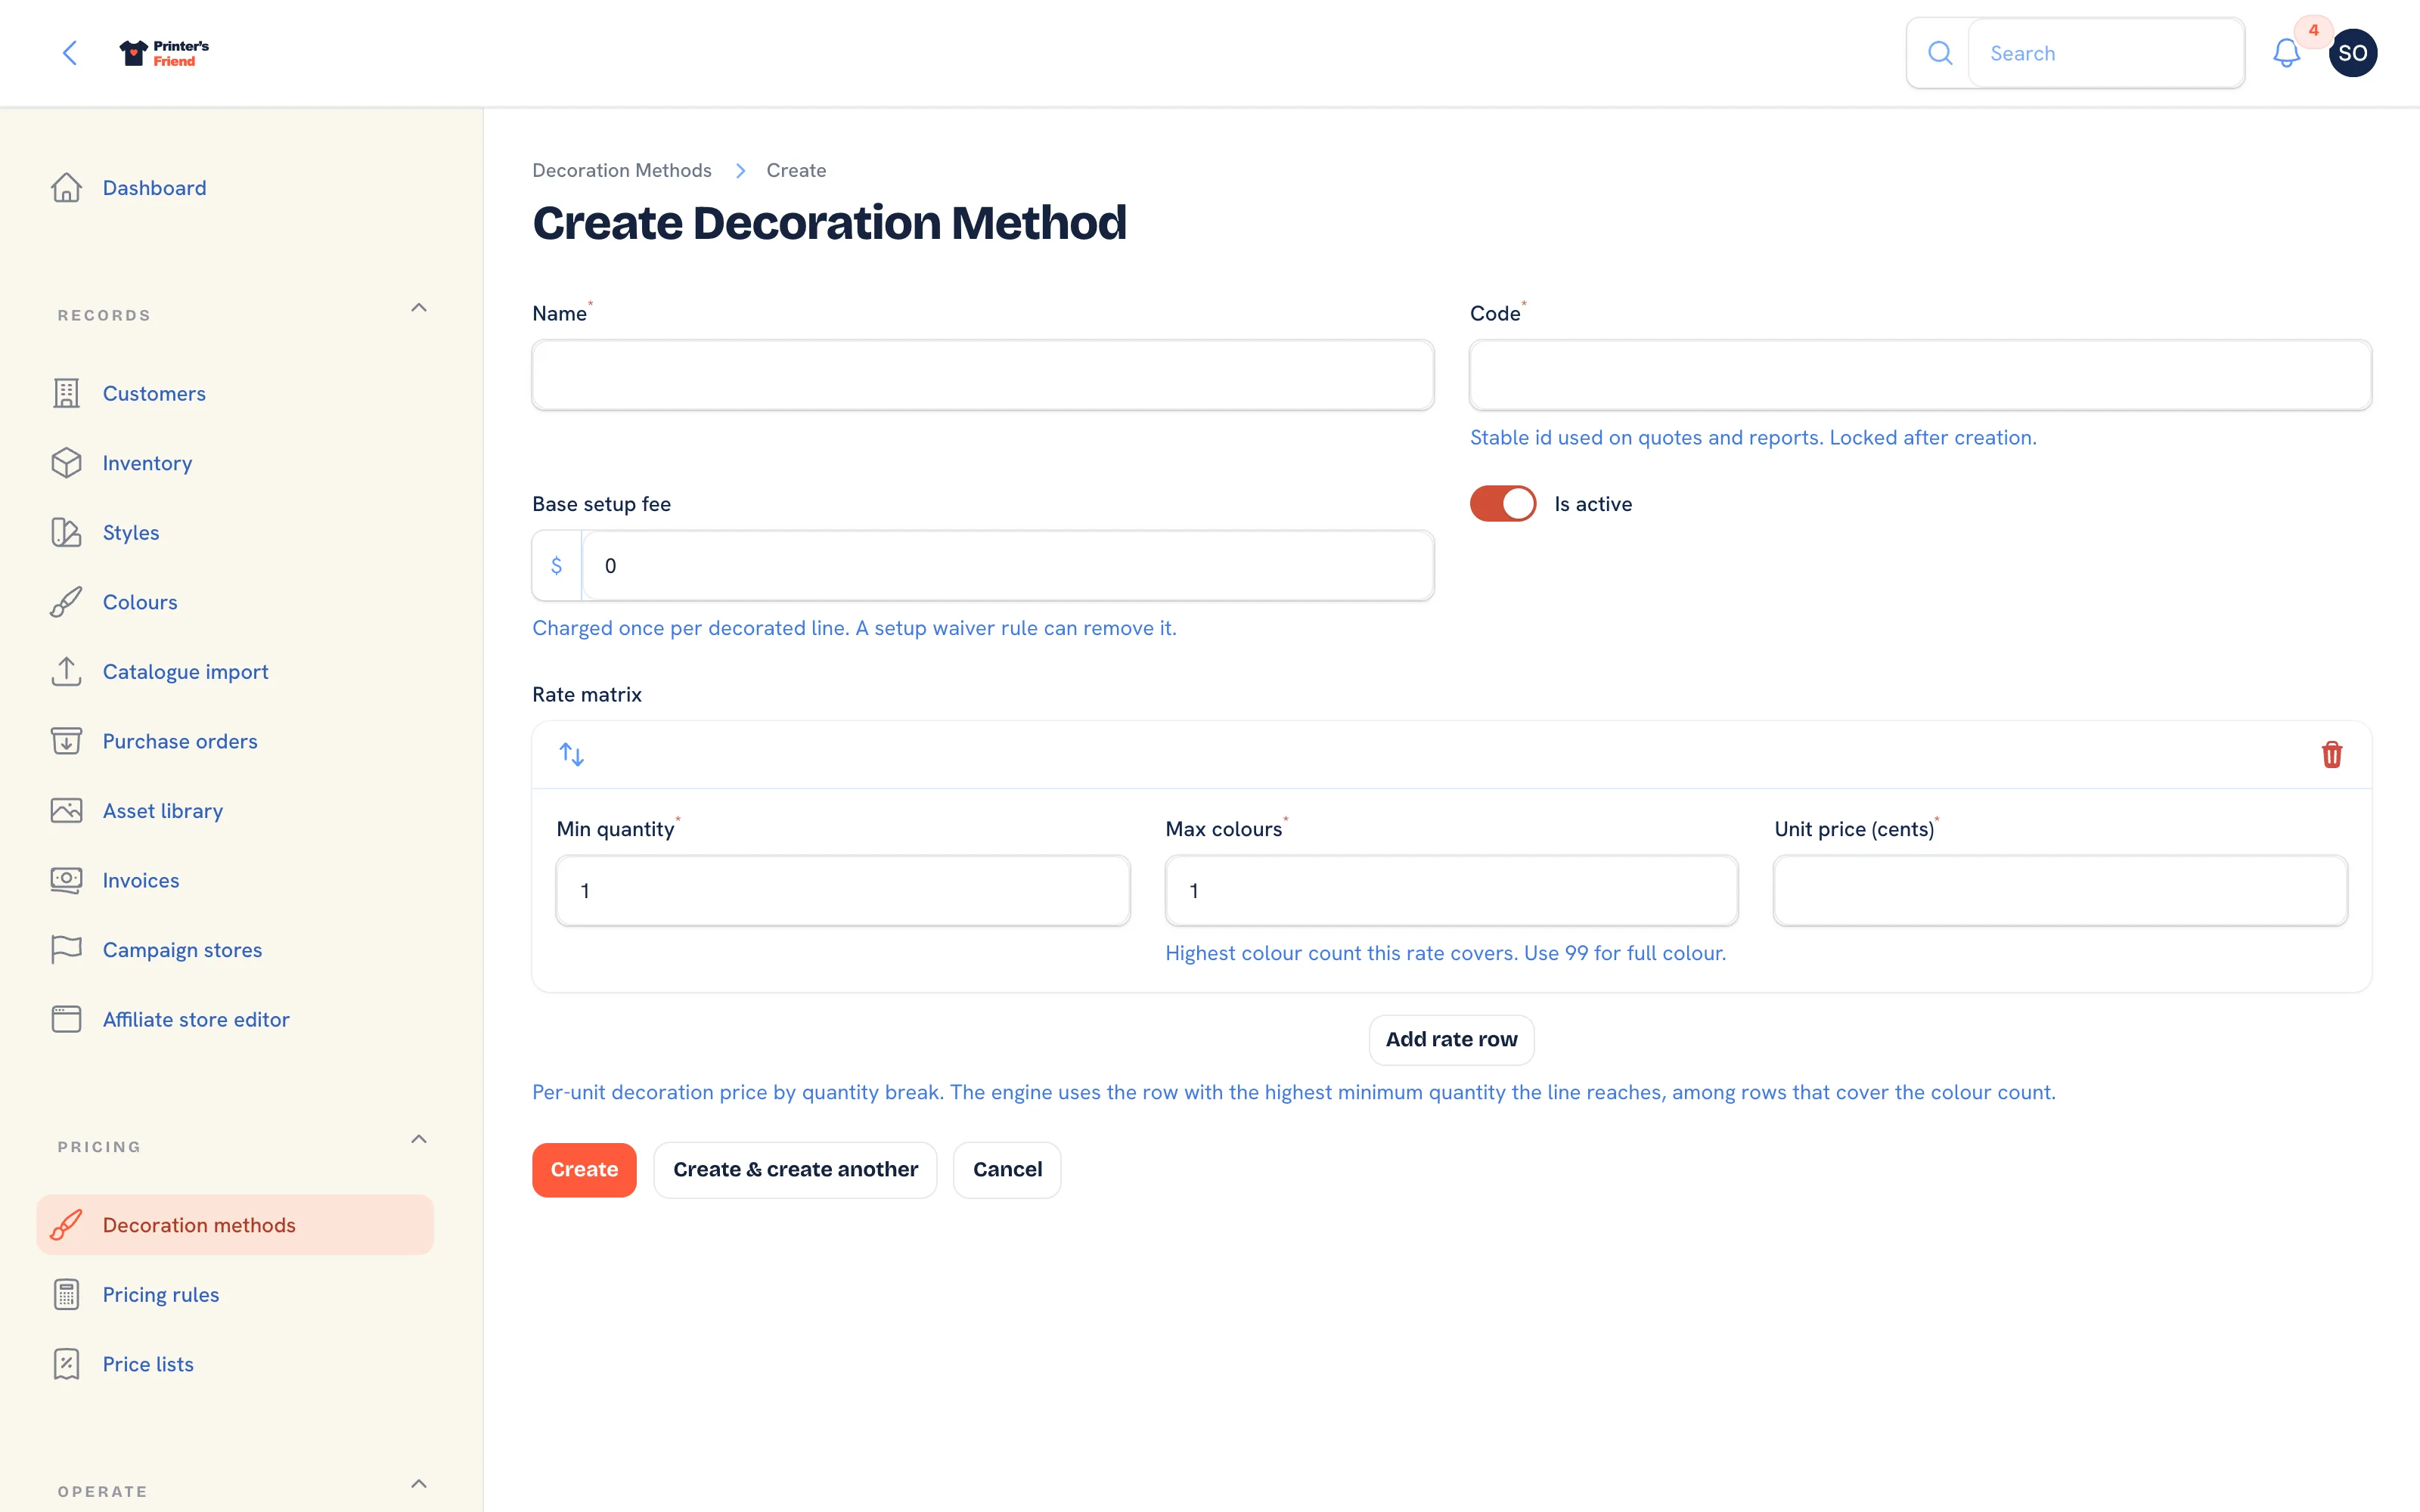
Task: Click the reorder arrows on rate row
Action: 571,754
